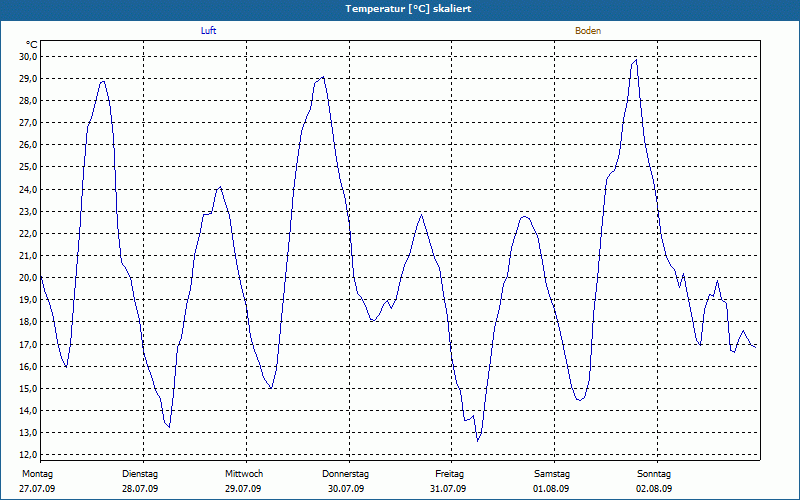Select the 27,0 y-axis label

point(28,123)
